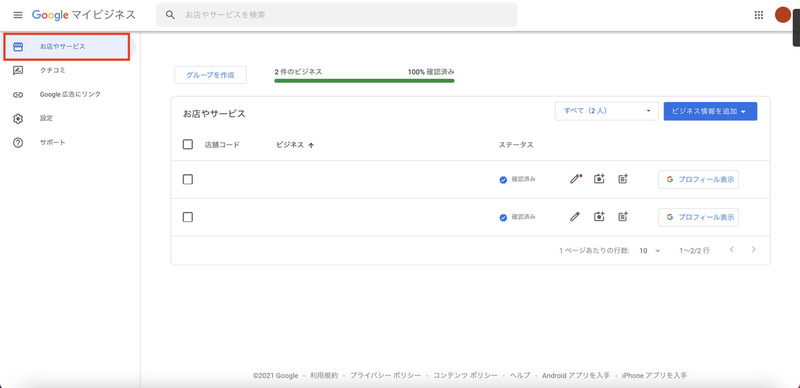Click the review icon beside クチコミ
800x388 pixels.
point(18,70)
